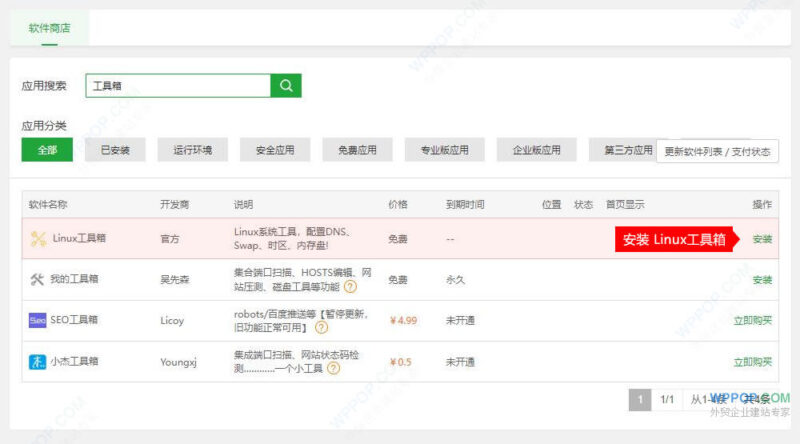800x444 pixels.
Task: Click help icon beside 小杰工具箱 description
Action: 333,369
